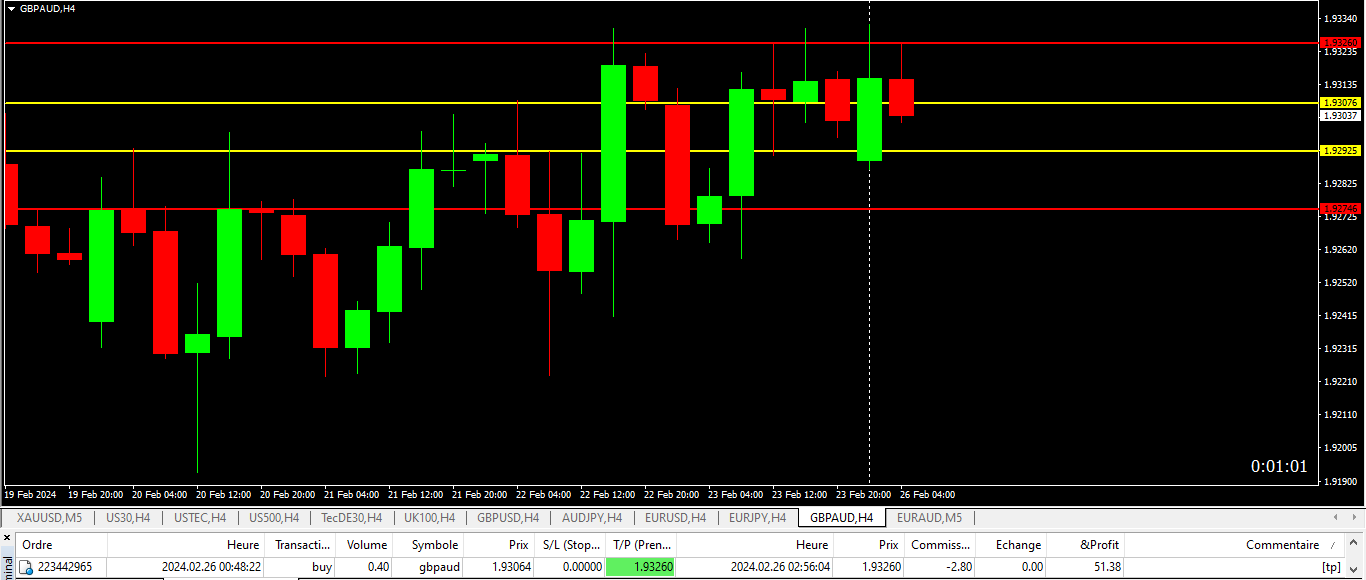
Task: Click the GBPAUD,H4 chart dropdown triangle
Action: (x=11, y=8)
